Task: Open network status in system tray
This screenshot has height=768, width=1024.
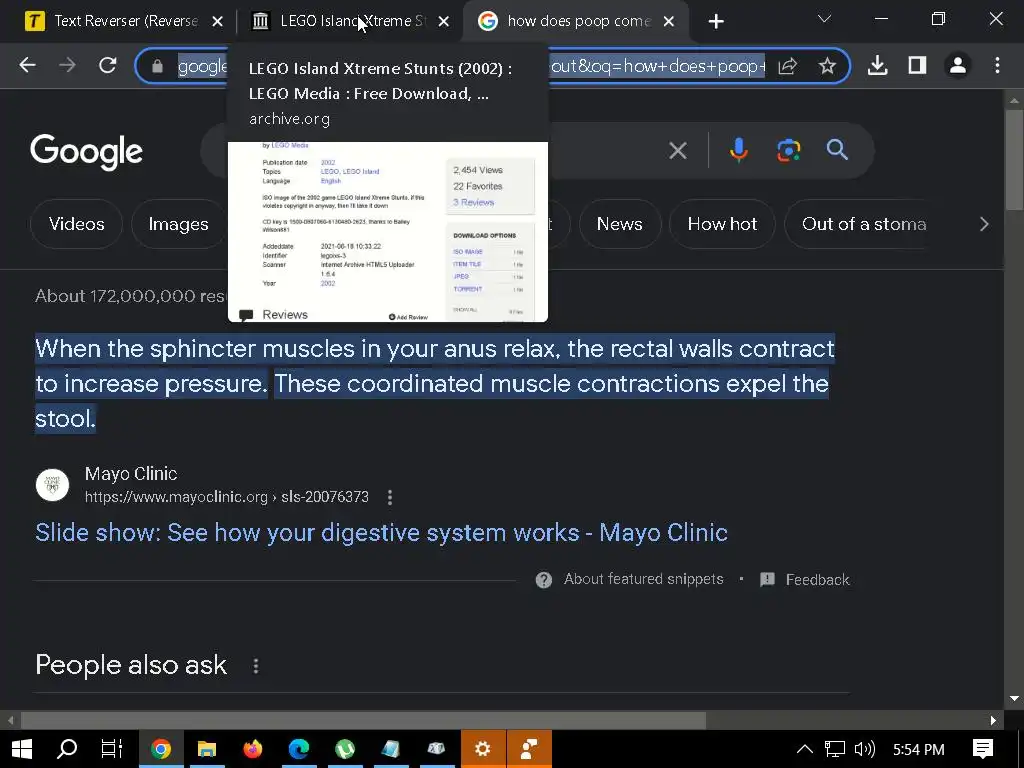Action: pyautogui.click(x=835, y=749)
